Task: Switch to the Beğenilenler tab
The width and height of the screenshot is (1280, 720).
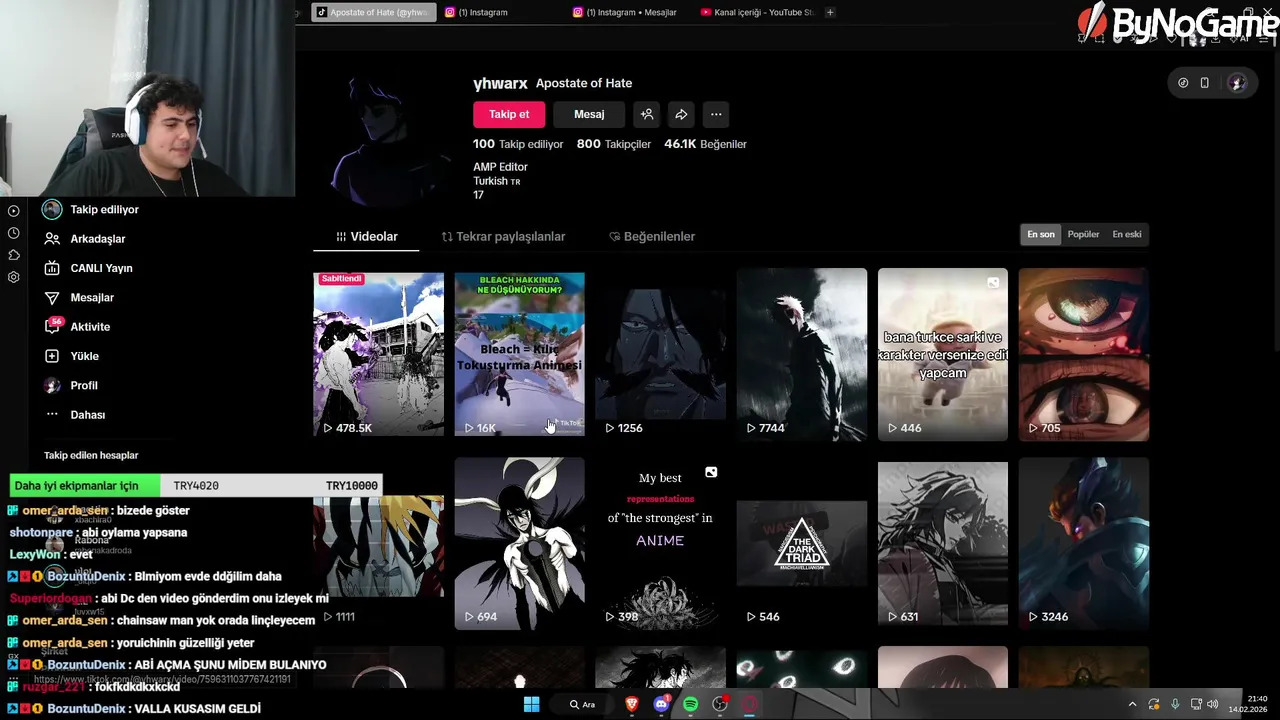Action: pos(652,237)
